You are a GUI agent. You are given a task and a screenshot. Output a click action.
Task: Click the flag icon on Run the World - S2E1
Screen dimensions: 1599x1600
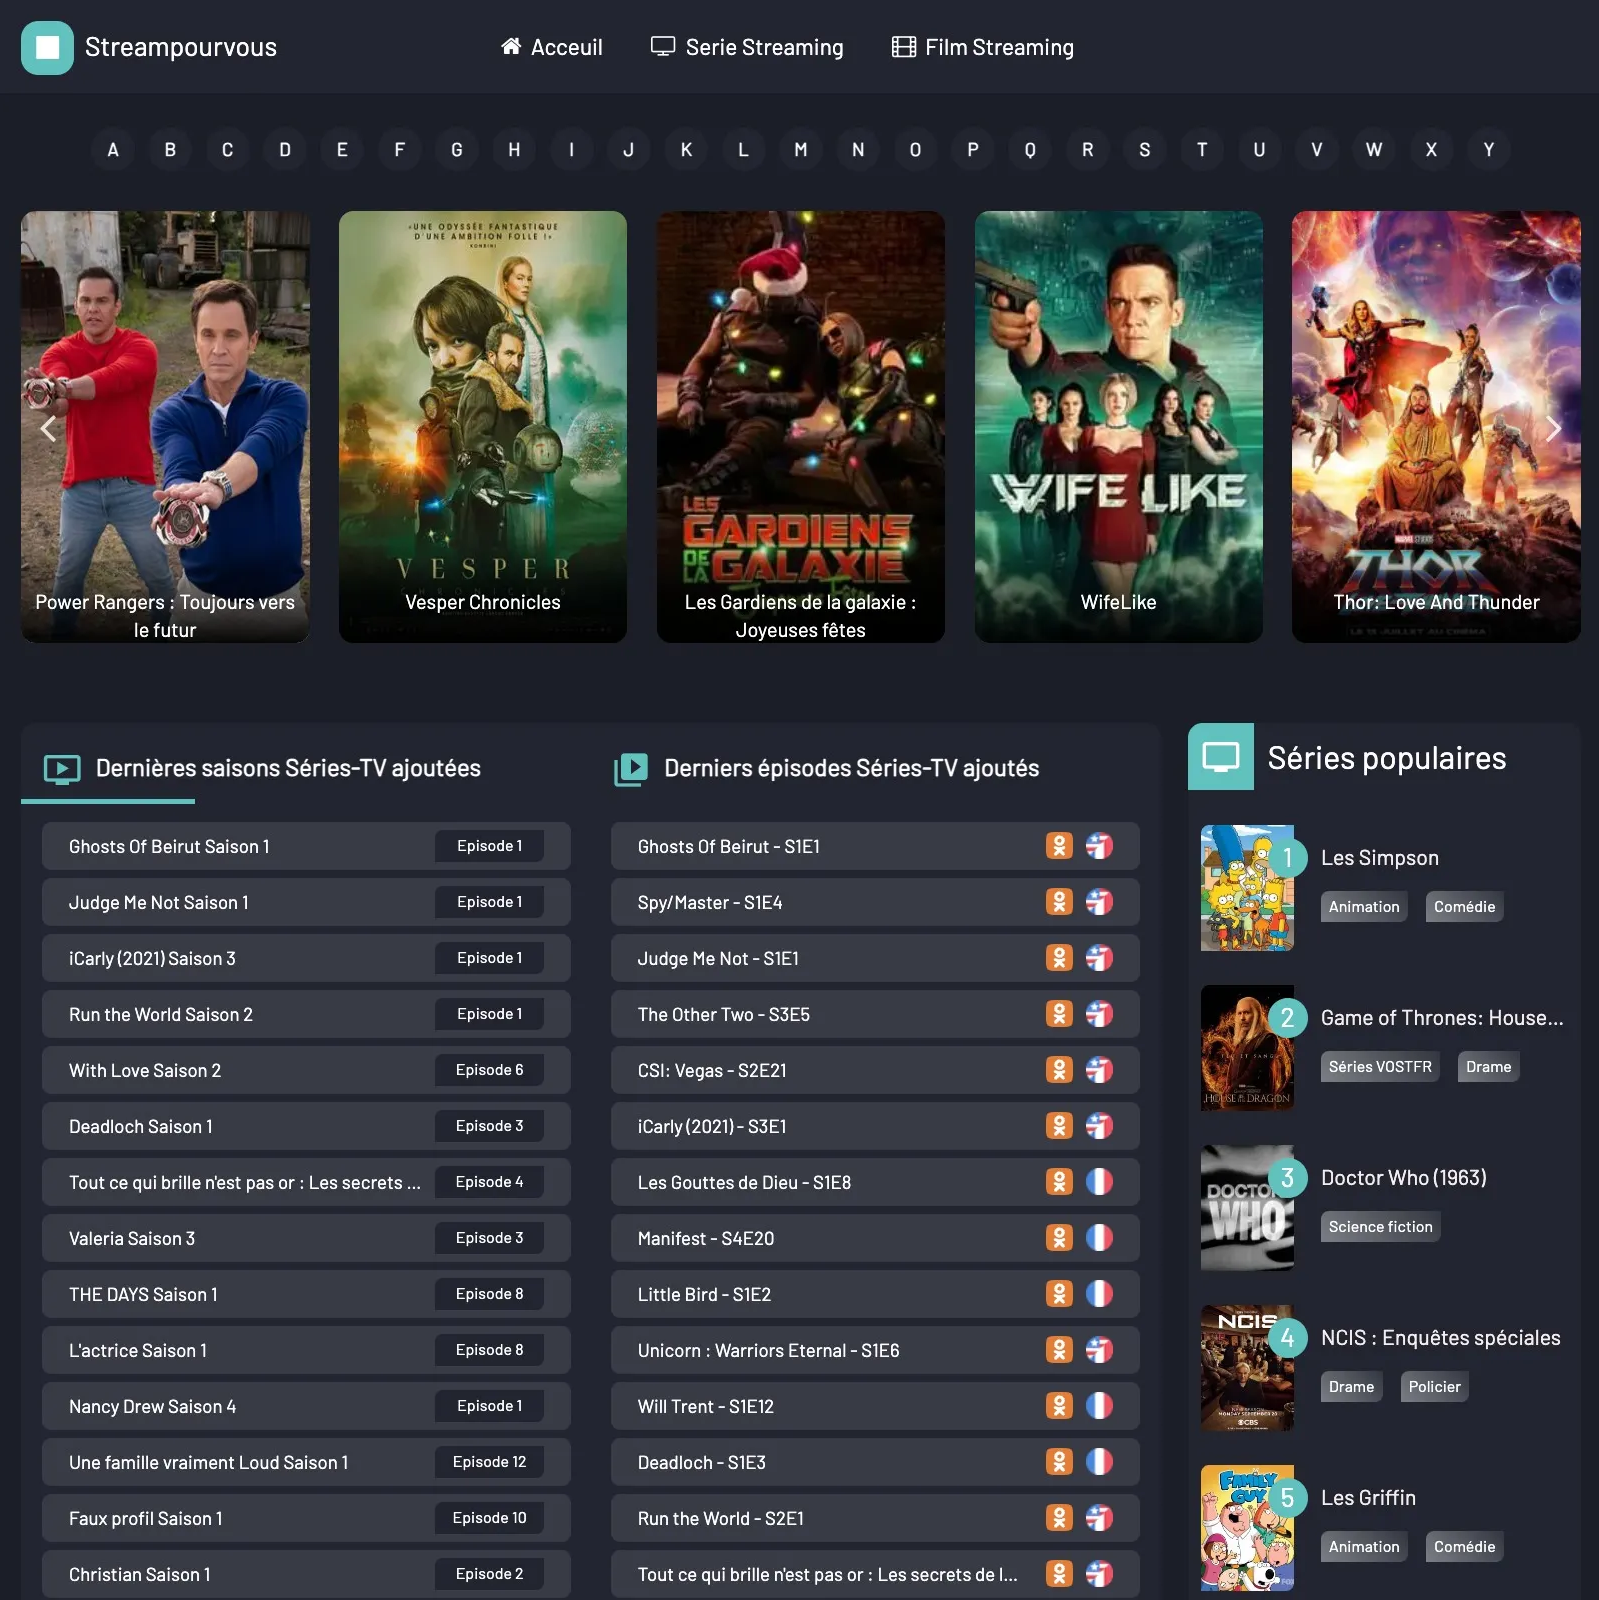click(x=1099, y=1518)
